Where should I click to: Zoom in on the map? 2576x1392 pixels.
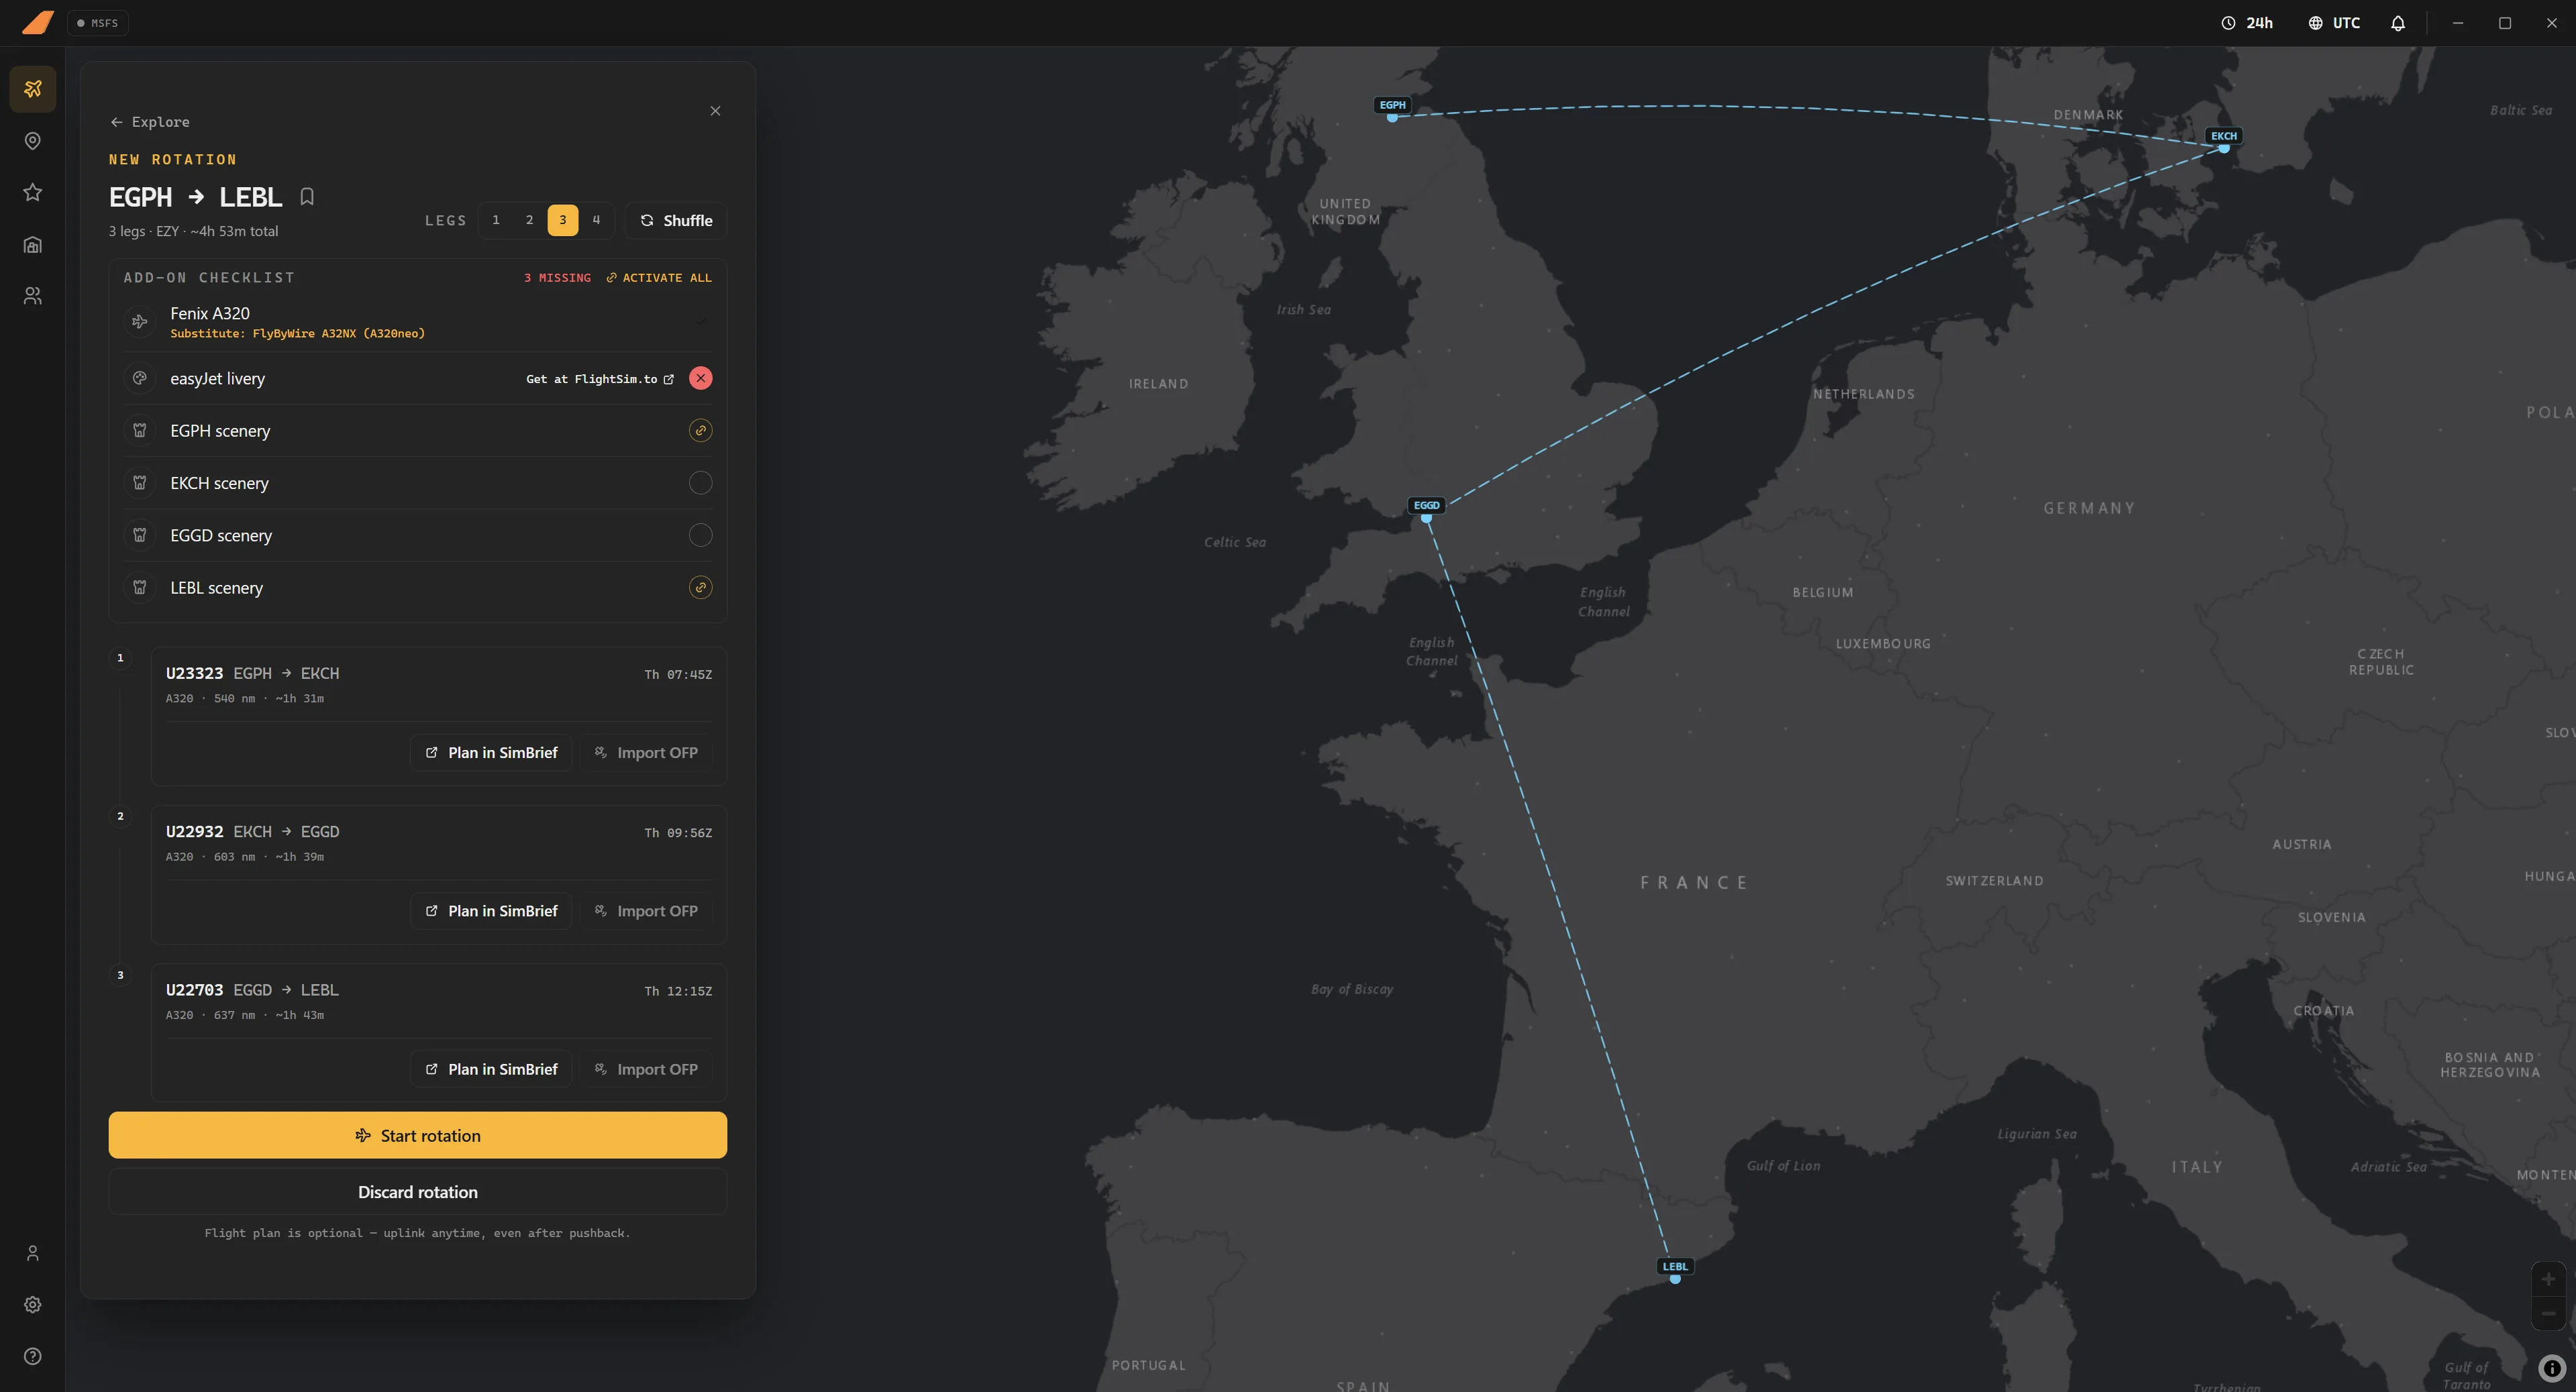[2548, 1279]
